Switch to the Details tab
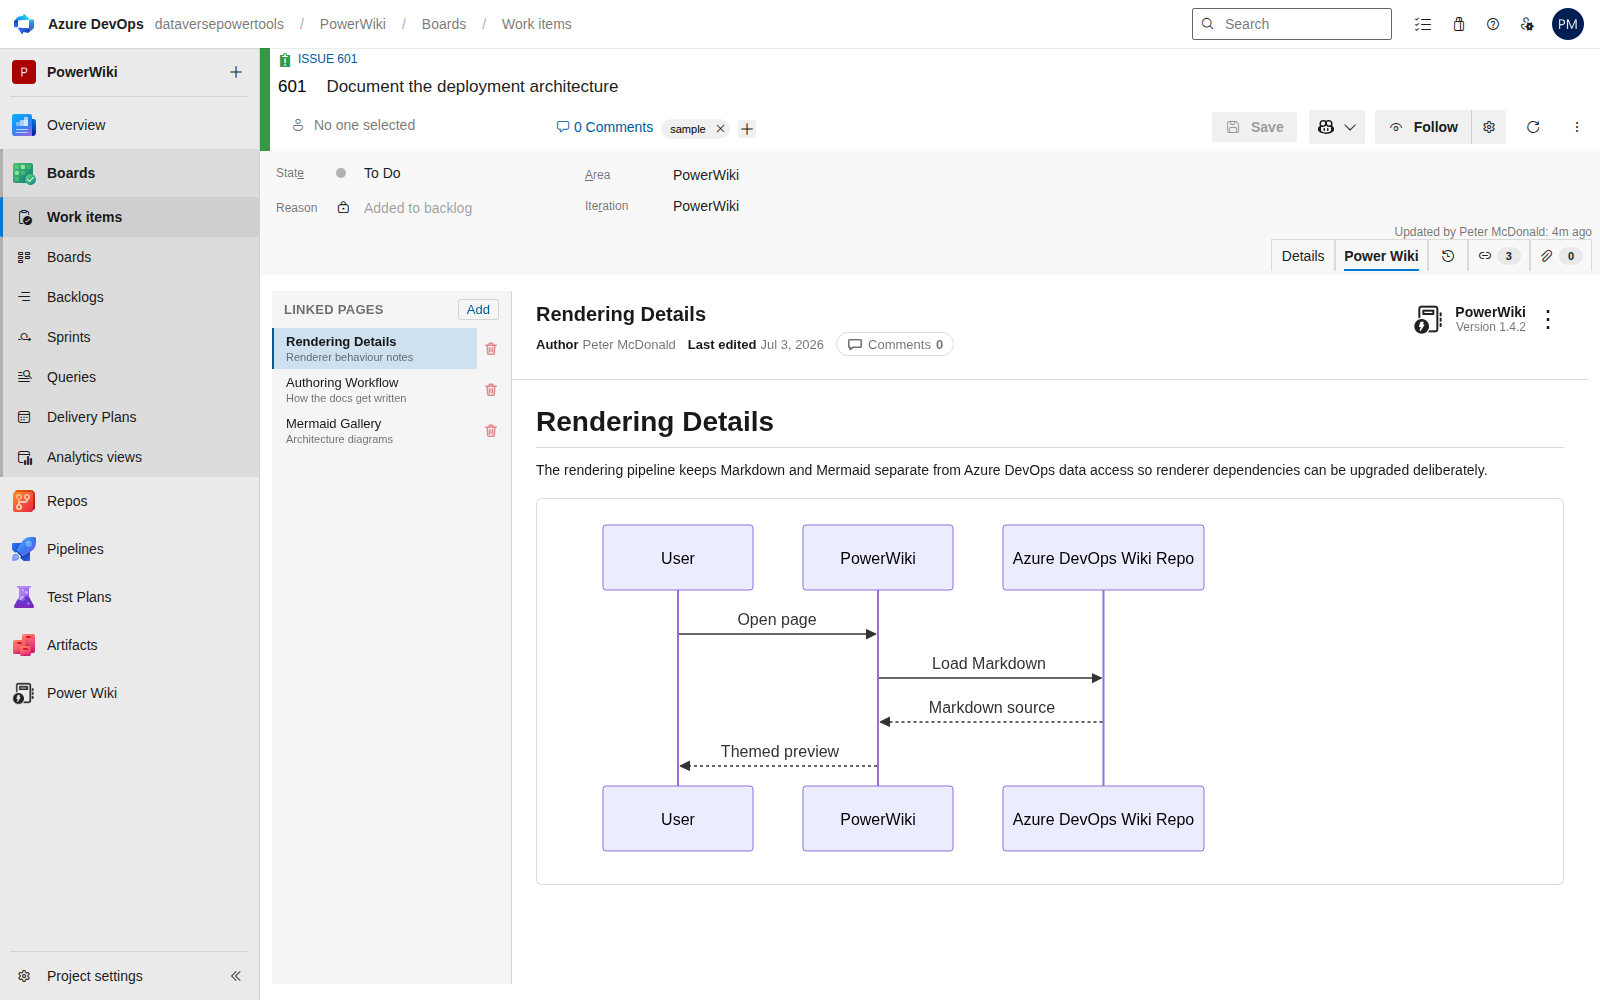Image resolution: width=1600 pixels, height=1000 pixels. [x=1303, y=256]
